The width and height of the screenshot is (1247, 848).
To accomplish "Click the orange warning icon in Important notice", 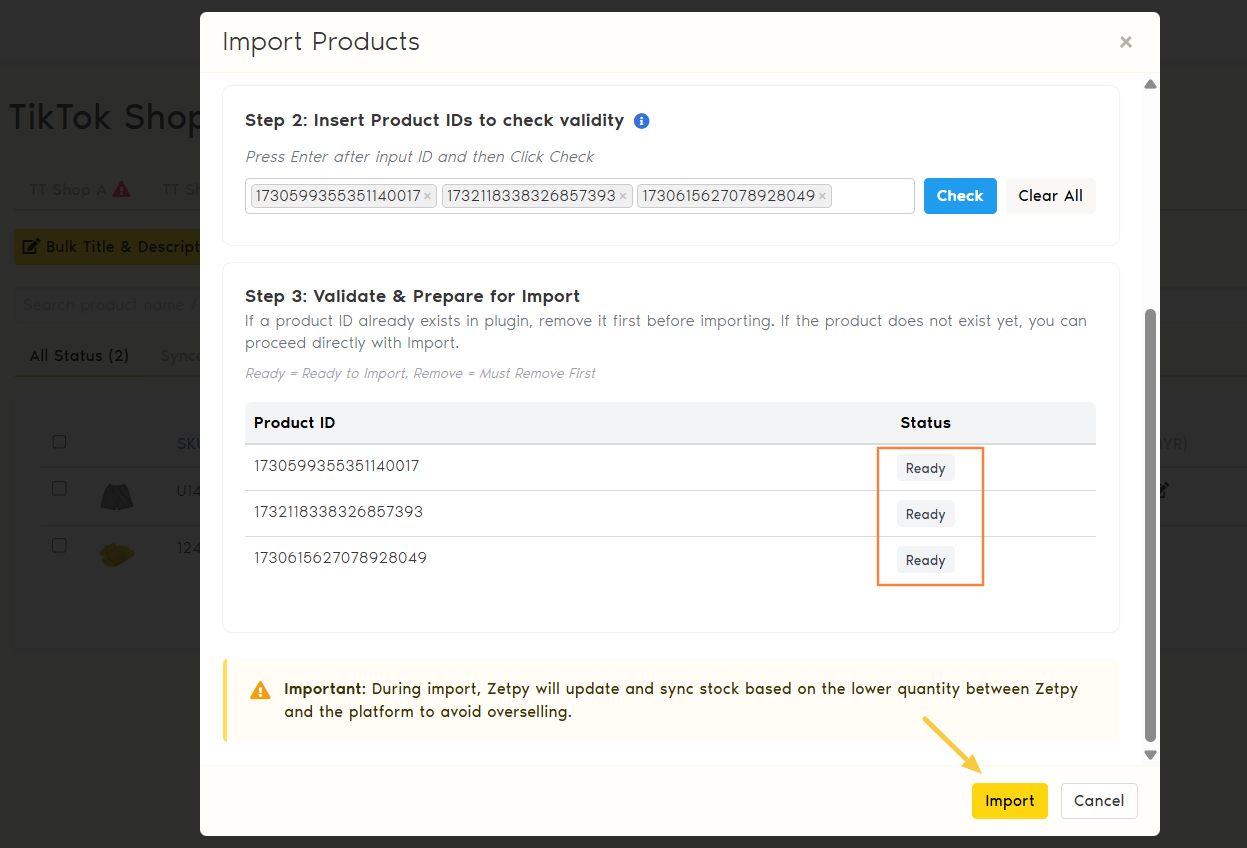I will point(260,690).
